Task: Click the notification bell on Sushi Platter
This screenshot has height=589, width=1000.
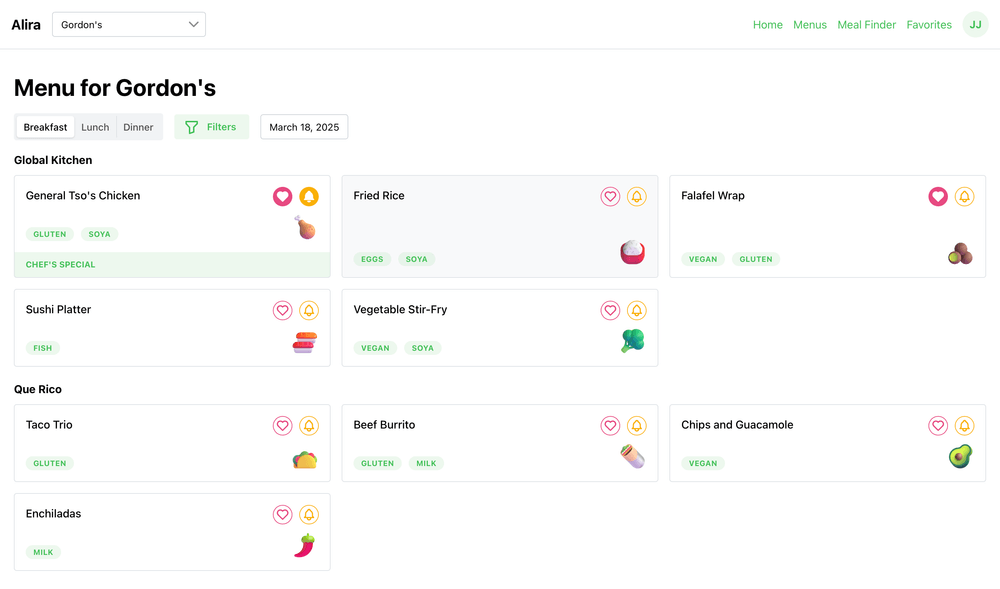Action: coord(309,310)
